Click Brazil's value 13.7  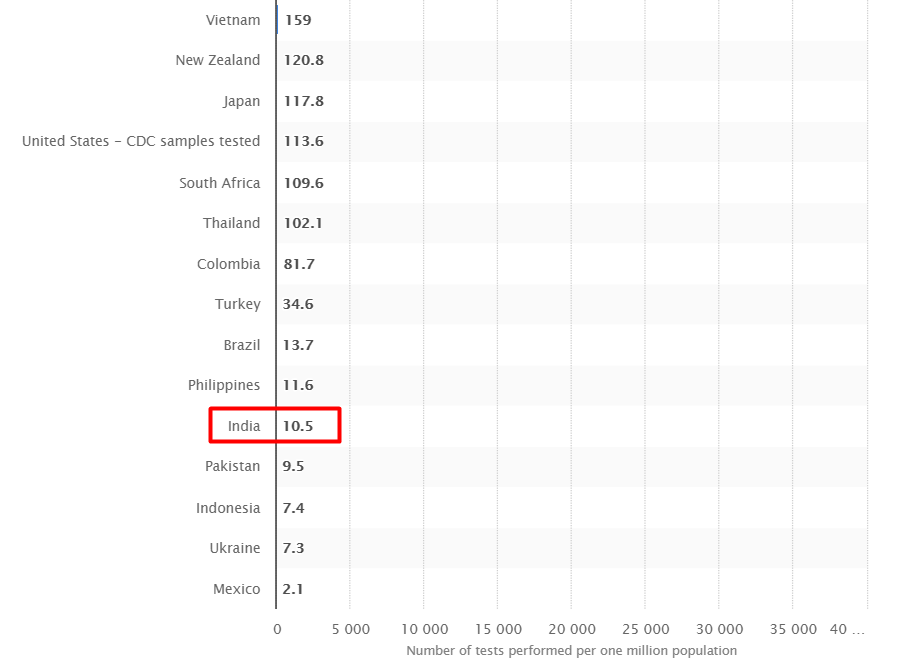[298, 345]
